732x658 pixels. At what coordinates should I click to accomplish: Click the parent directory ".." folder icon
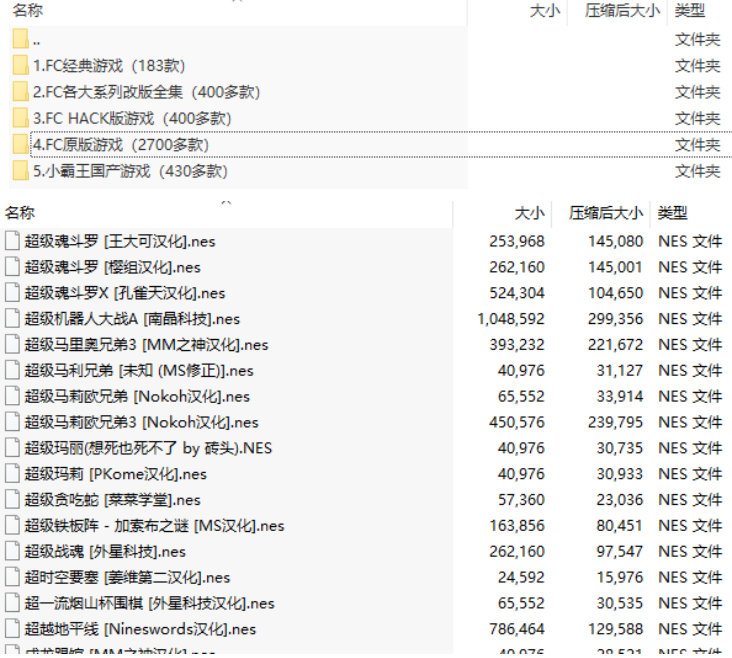21,40
